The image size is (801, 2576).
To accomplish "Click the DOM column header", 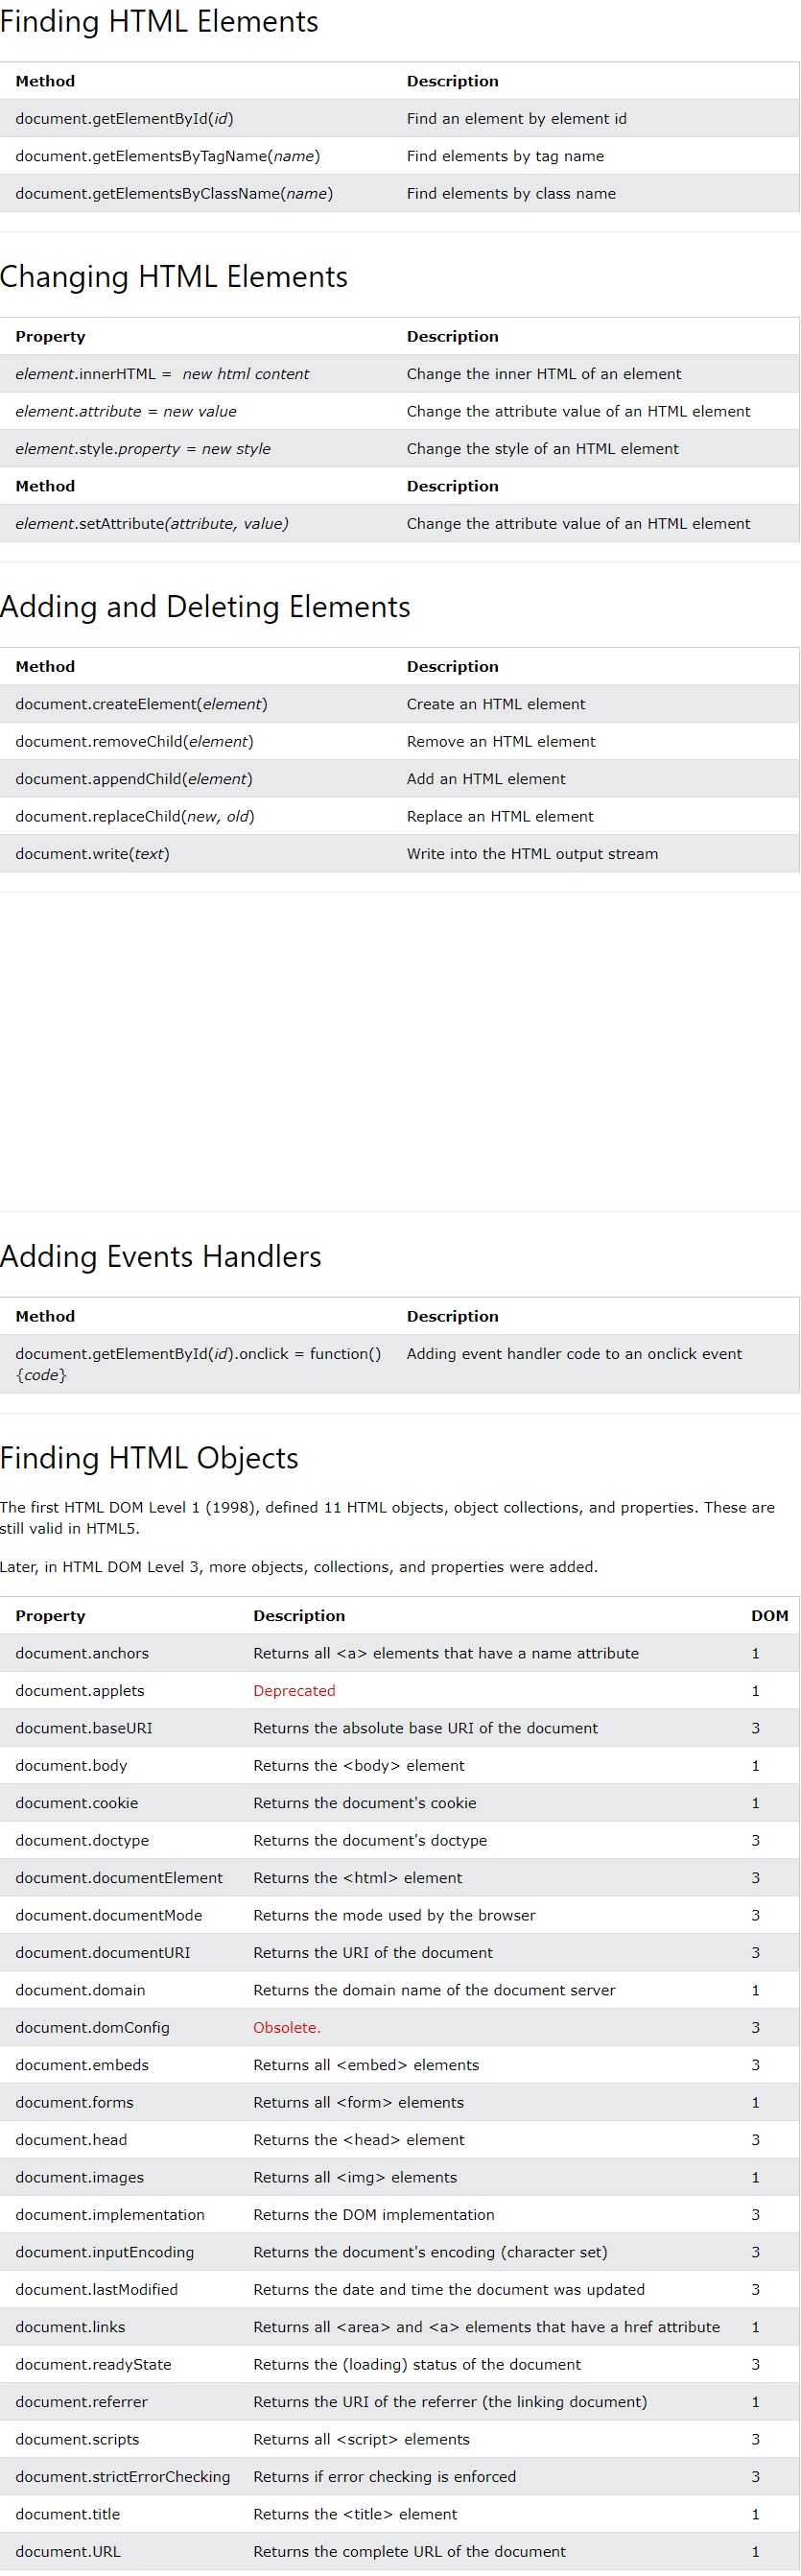I will [x=769, y=1615].
